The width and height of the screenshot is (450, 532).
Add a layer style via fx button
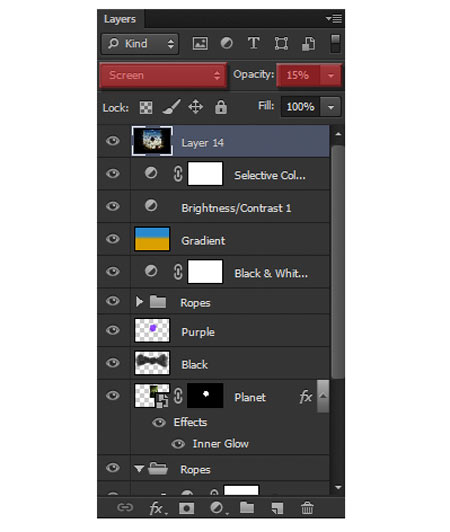[157, 508]
